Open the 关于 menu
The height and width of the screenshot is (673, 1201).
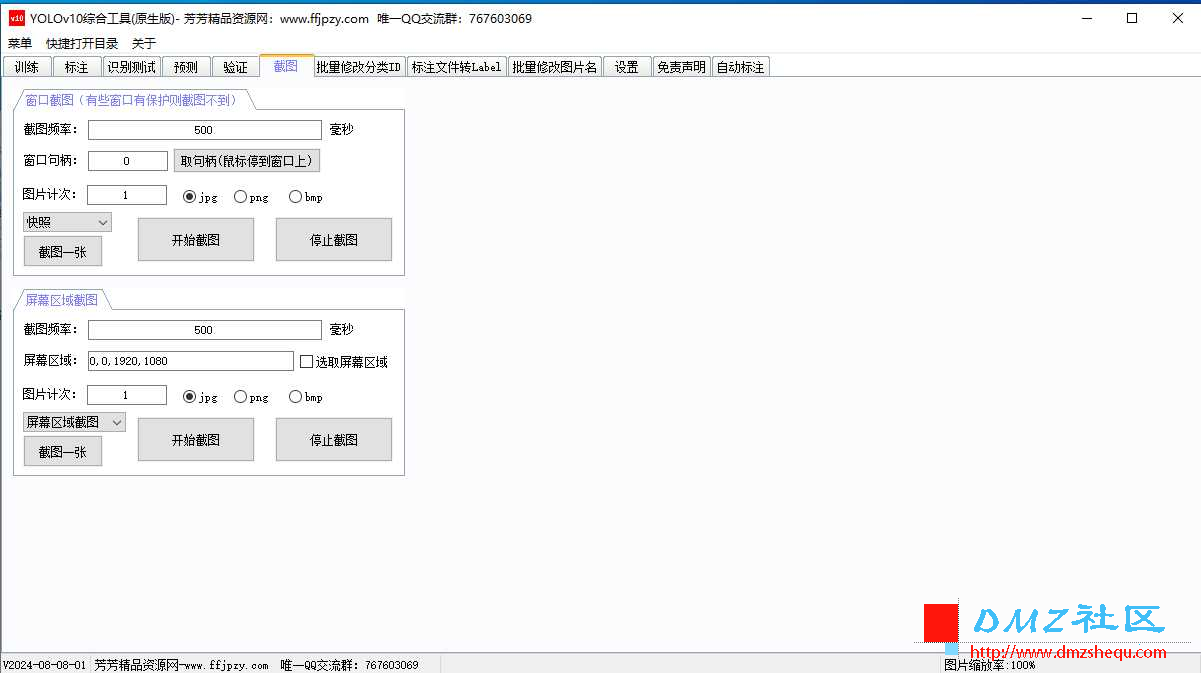pos(144,43)
